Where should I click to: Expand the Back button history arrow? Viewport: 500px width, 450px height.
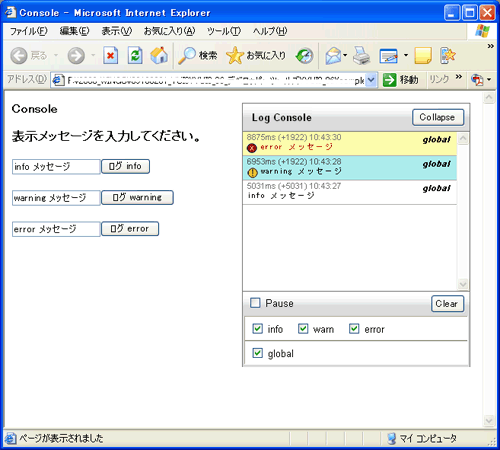click(x=56, y=55)
